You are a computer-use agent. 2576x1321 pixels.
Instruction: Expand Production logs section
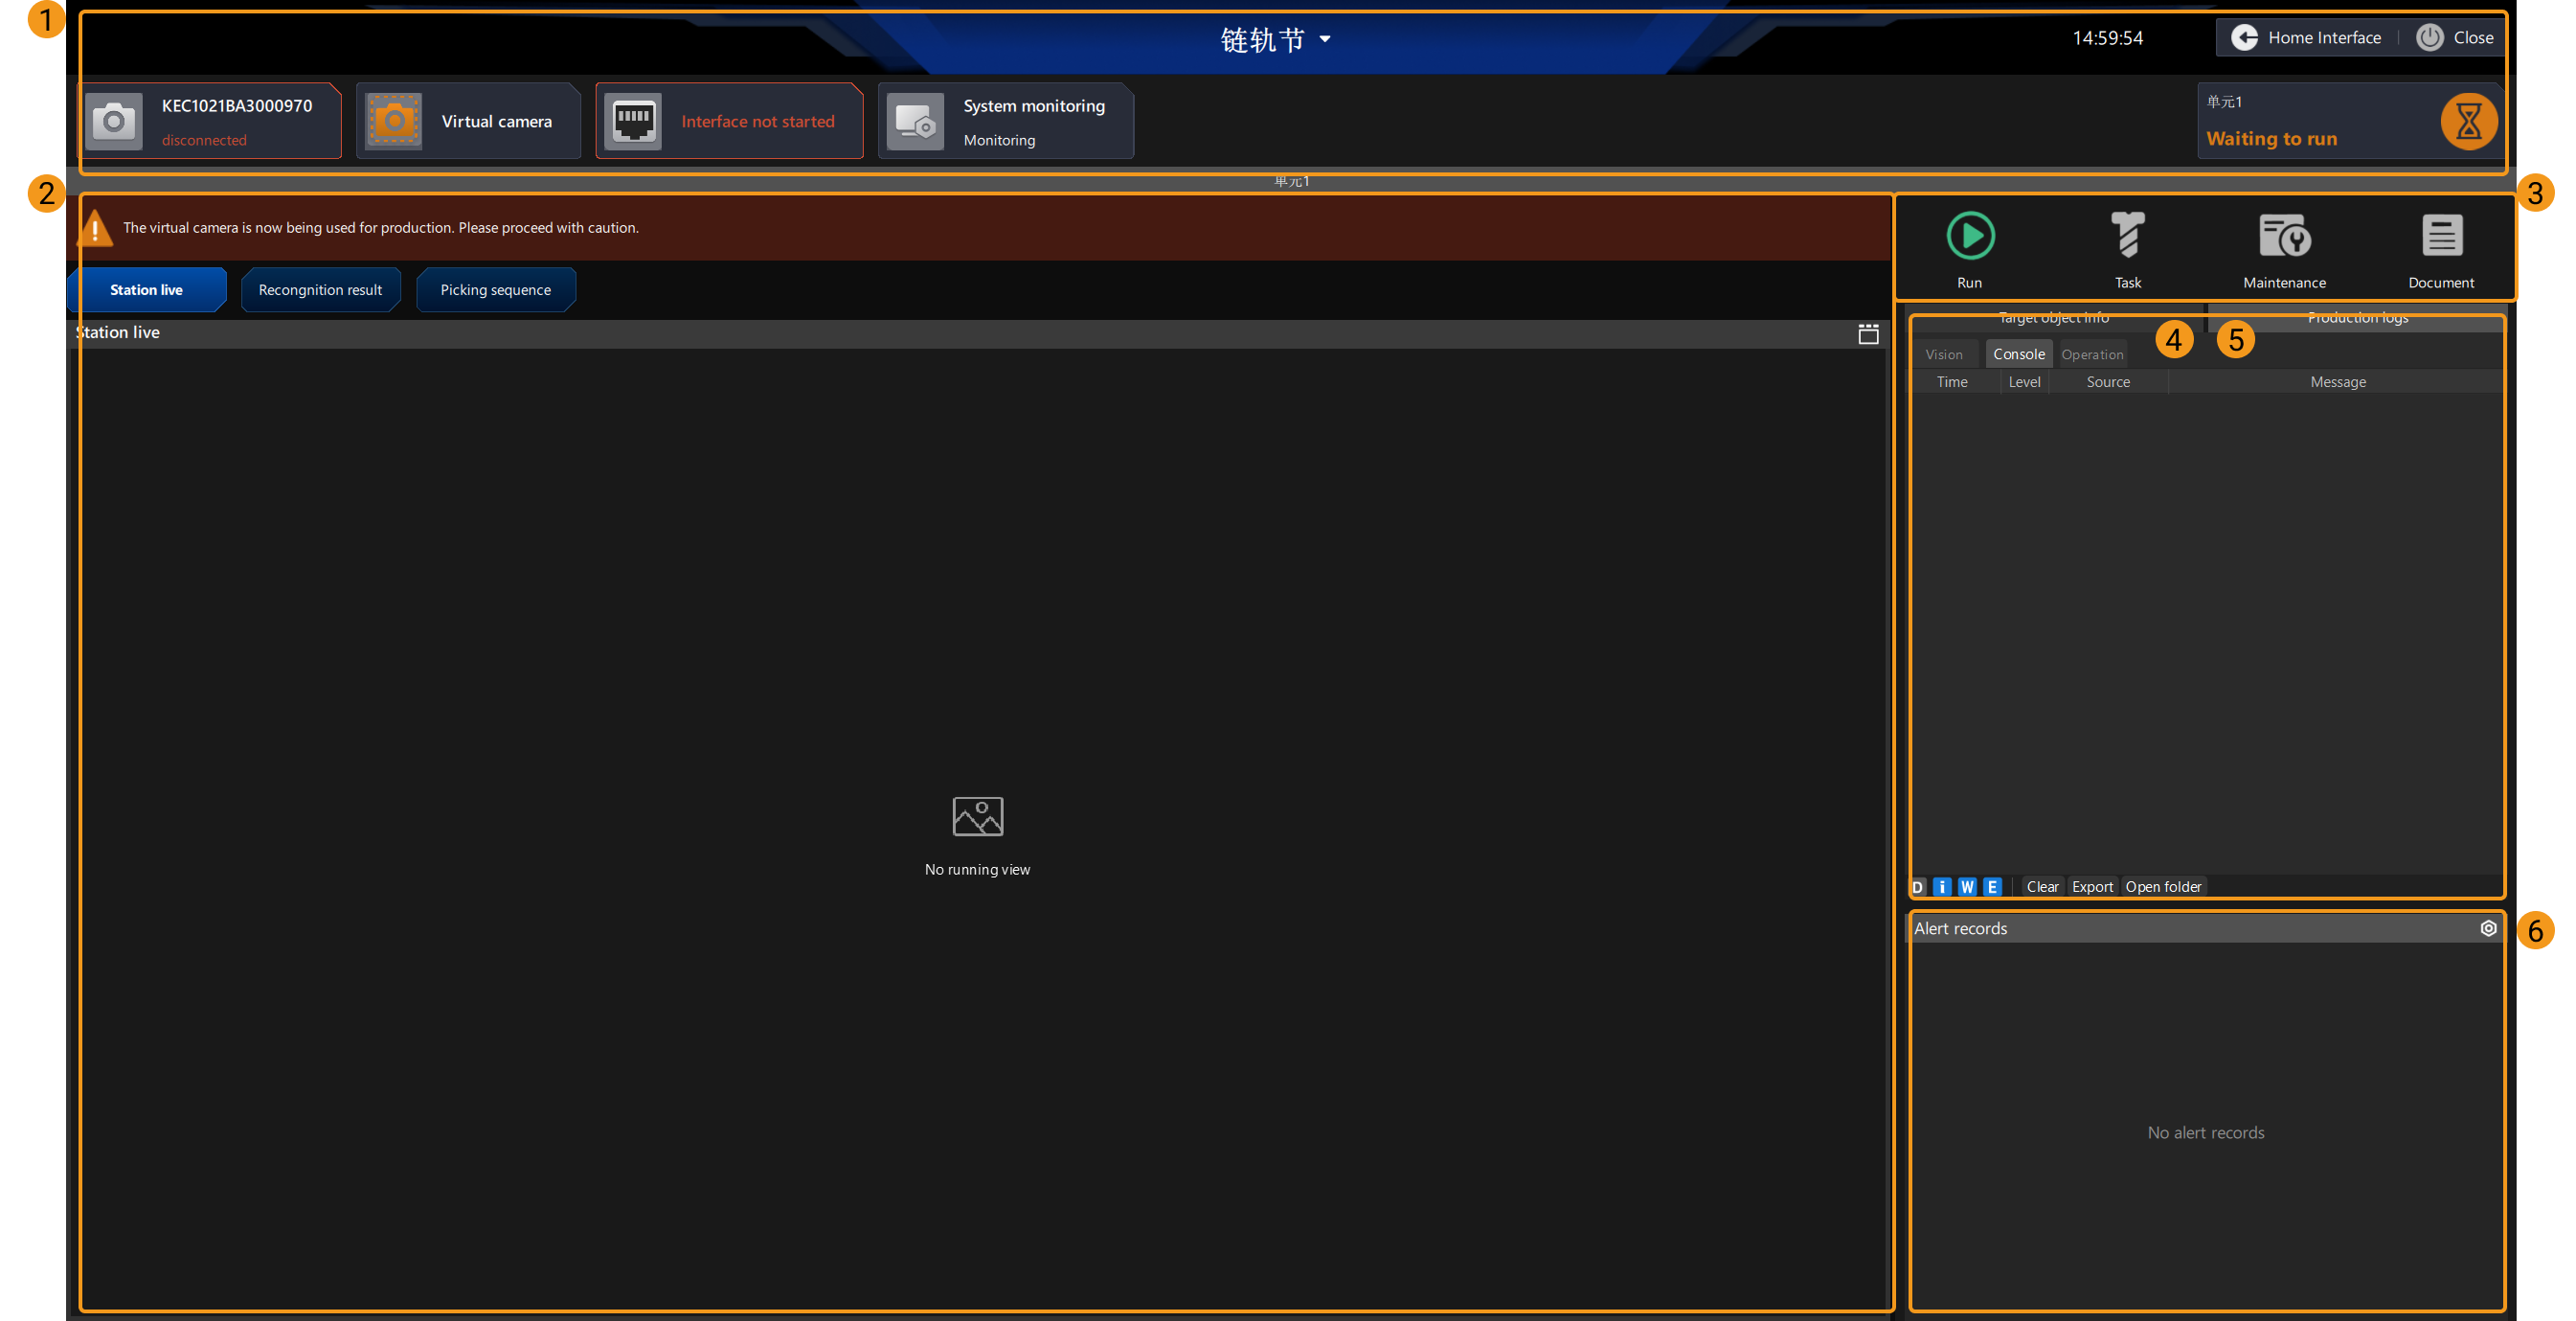[2357, 317]
